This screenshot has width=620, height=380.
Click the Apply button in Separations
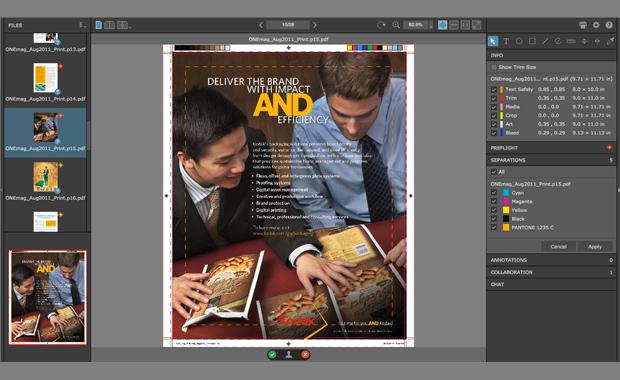point(595,247)
